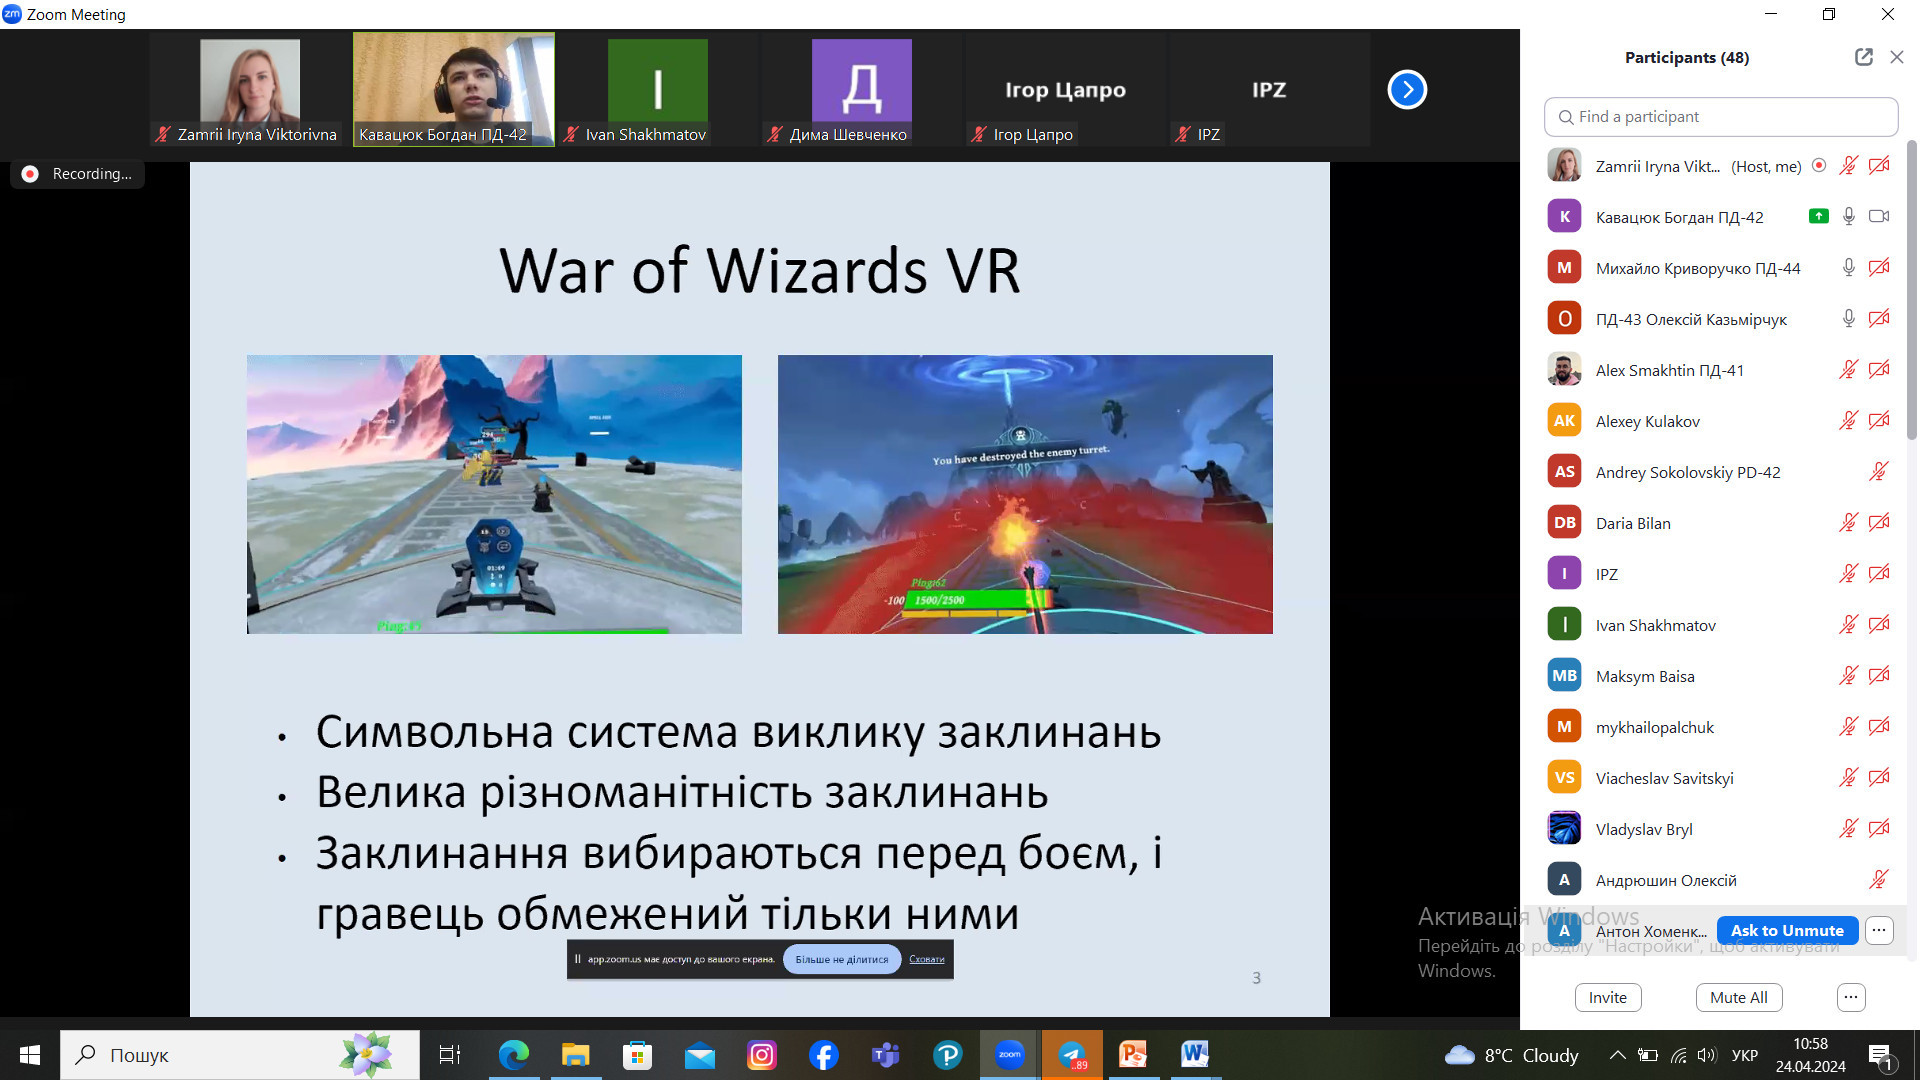This screenshot has height=1080, width=1920.
Task: Click camera-off icon for Alex Smakhtin ПД-41
Action: pos(1879,370)
